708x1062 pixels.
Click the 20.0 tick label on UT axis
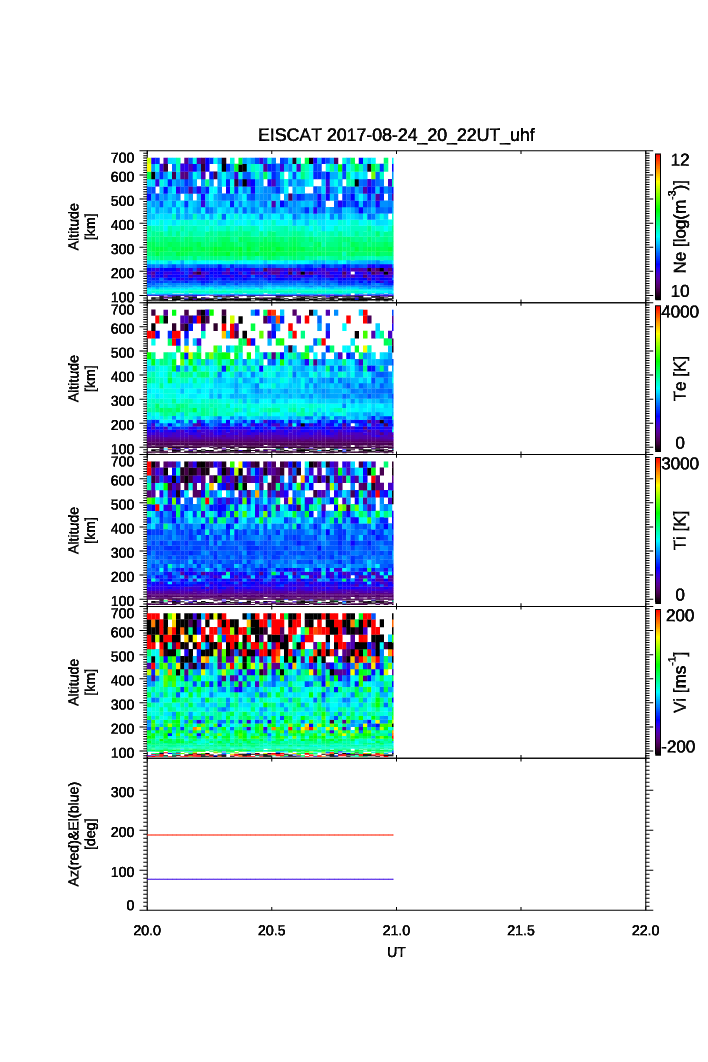pos(148,930)
